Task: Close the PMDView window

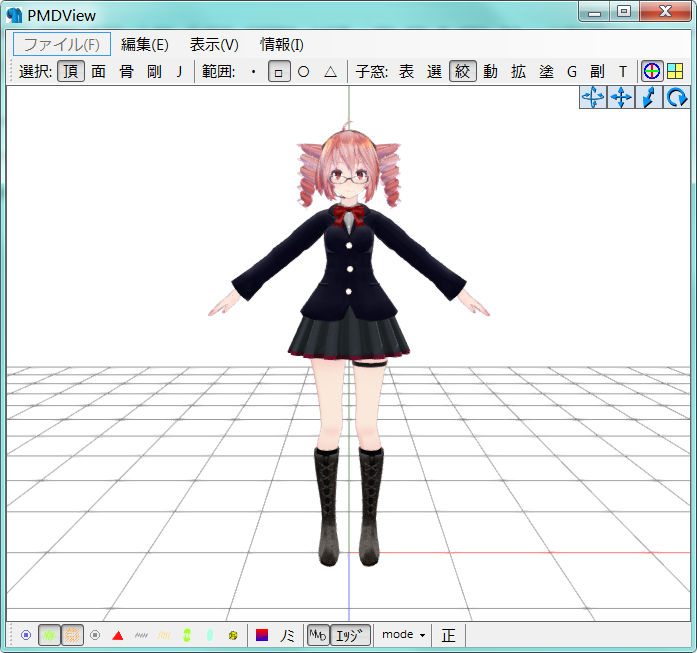Action: coord(665,12)
